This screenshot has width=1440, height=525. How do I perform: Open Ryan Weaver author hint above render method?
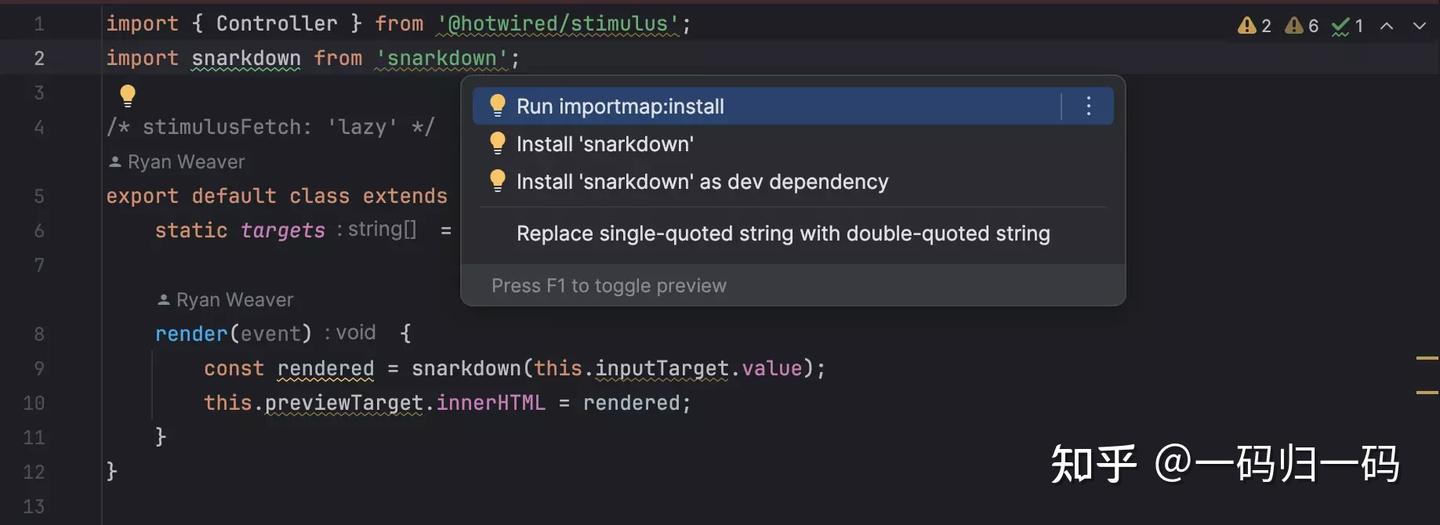[x=234, y=300]
